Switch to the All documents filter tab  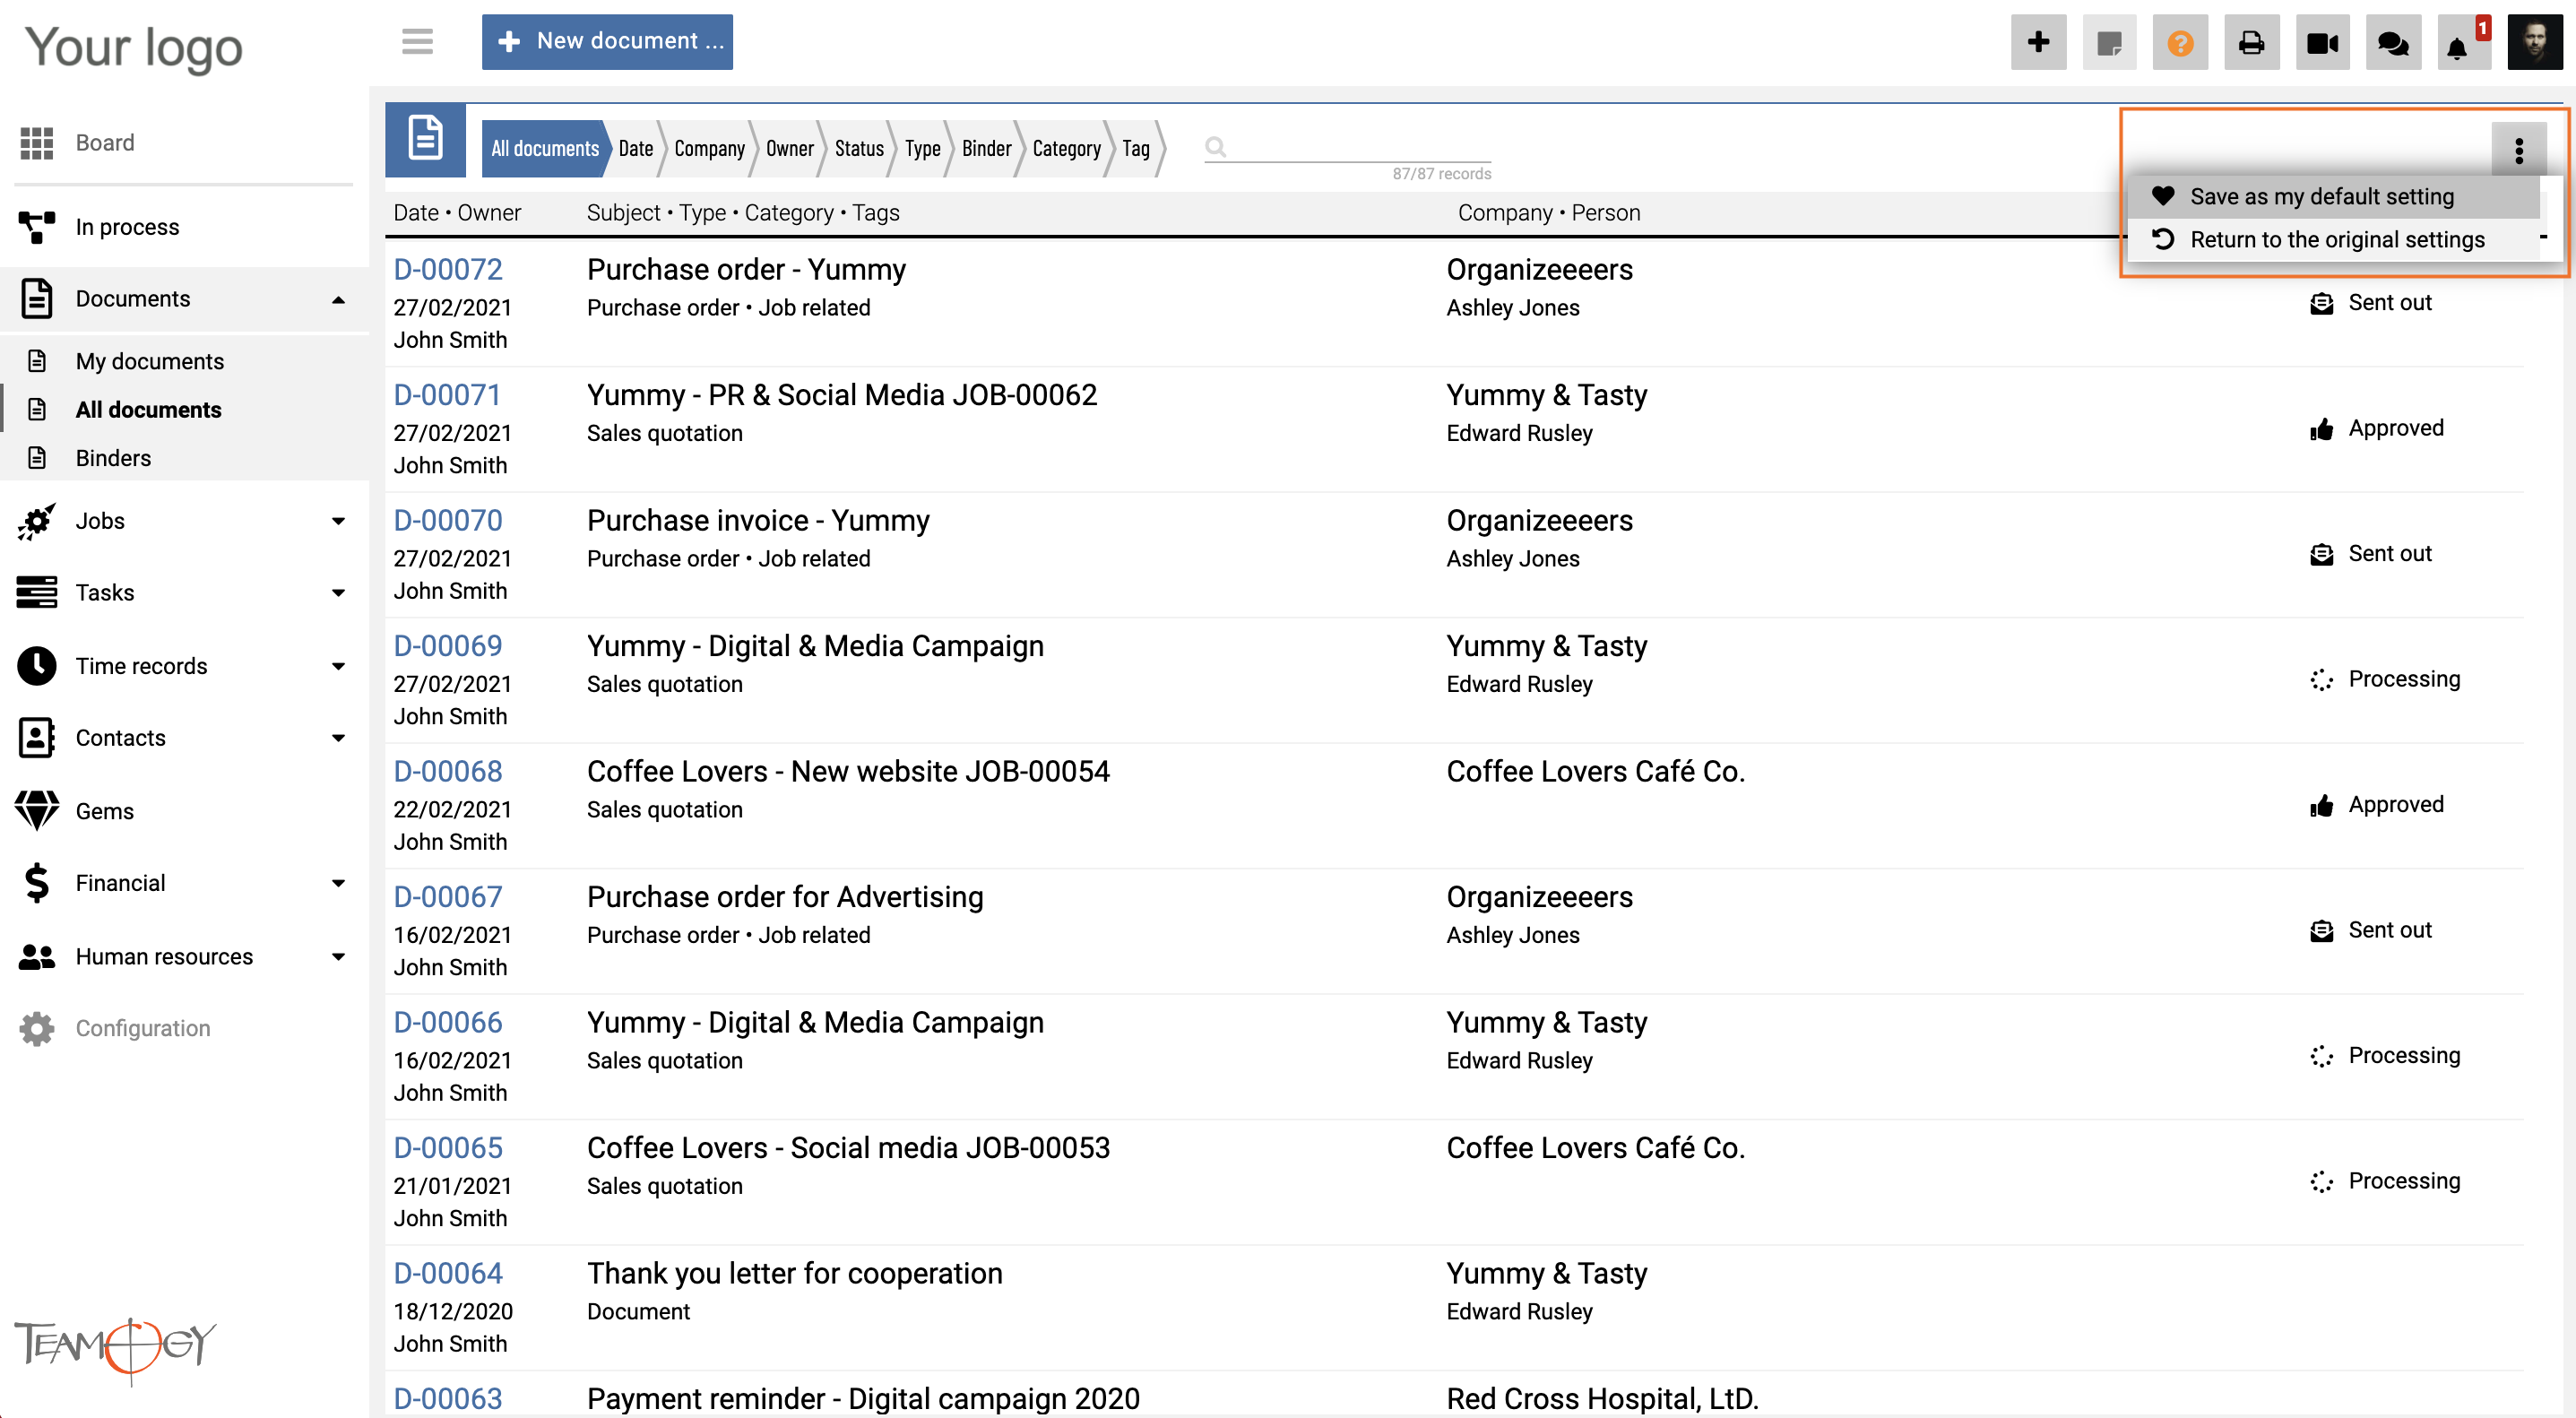(544, 148)
